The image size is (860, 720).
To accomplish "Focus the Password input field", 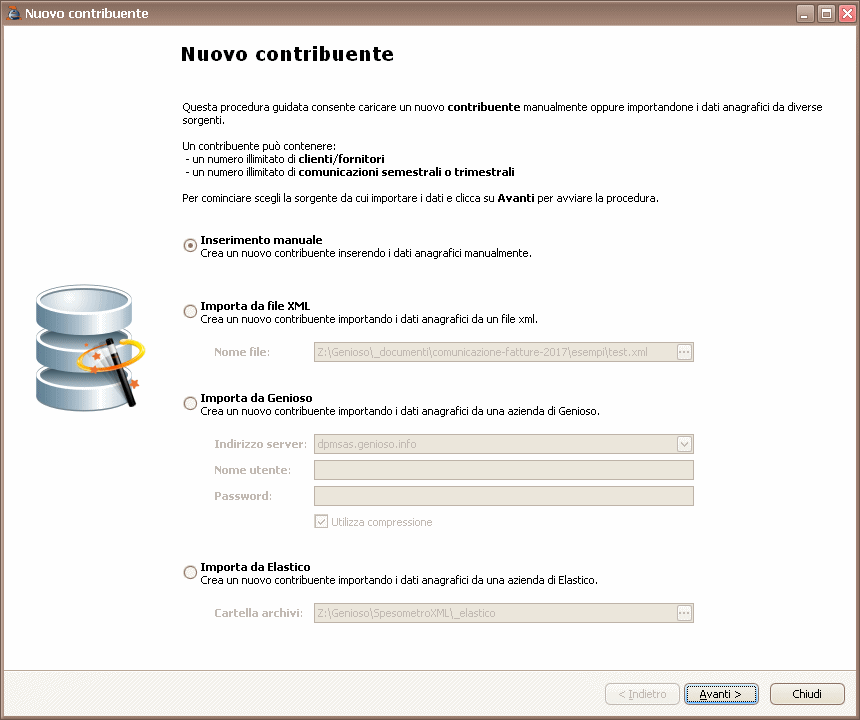I will 503,496.
